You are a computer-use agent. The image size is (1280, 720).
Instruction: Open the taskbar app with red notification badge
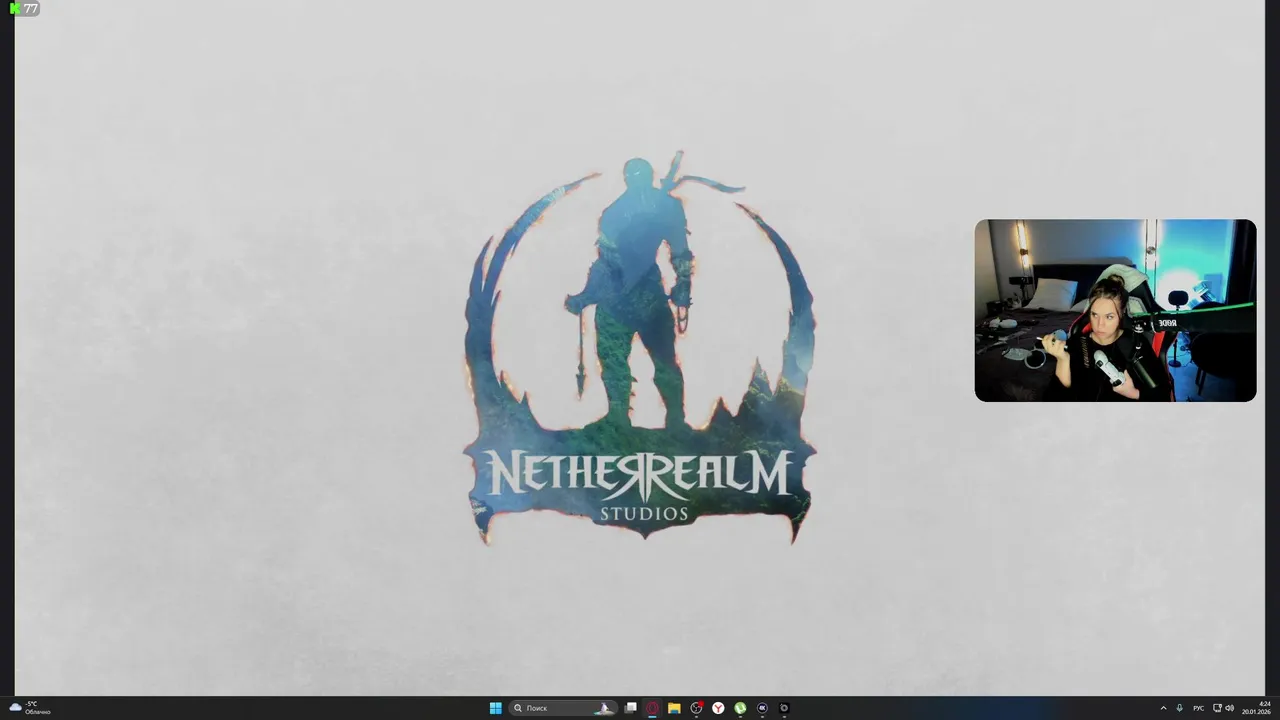697,708
